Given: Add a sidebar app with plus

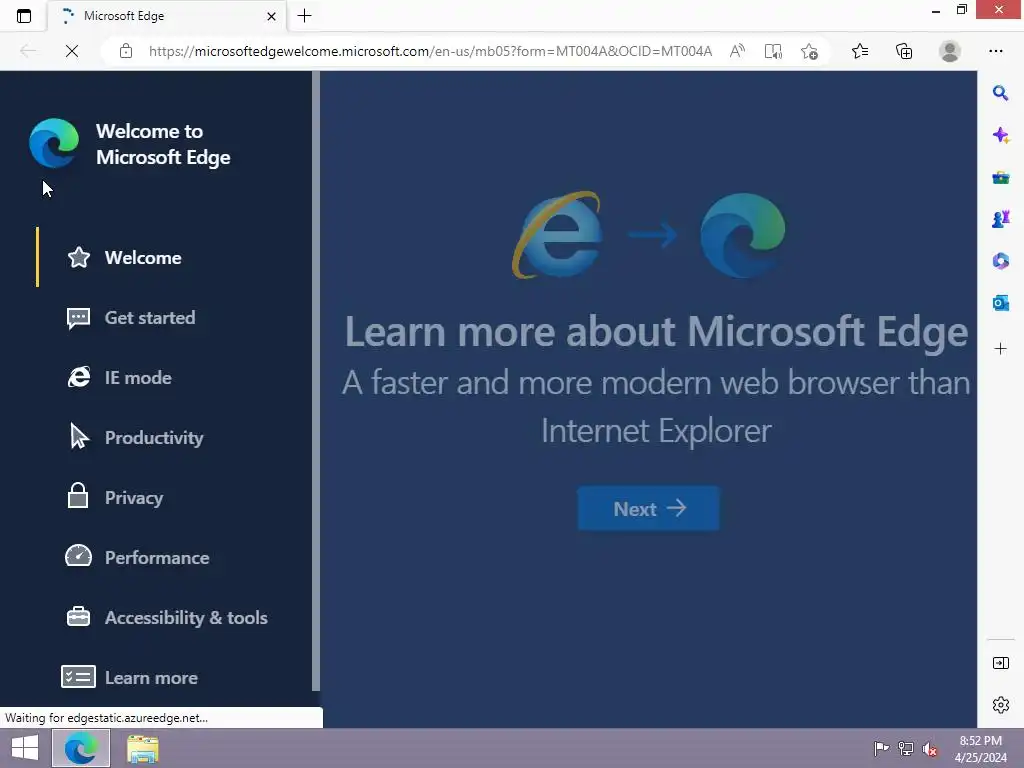Looking at the screenshot, I should coord(1000,349).
